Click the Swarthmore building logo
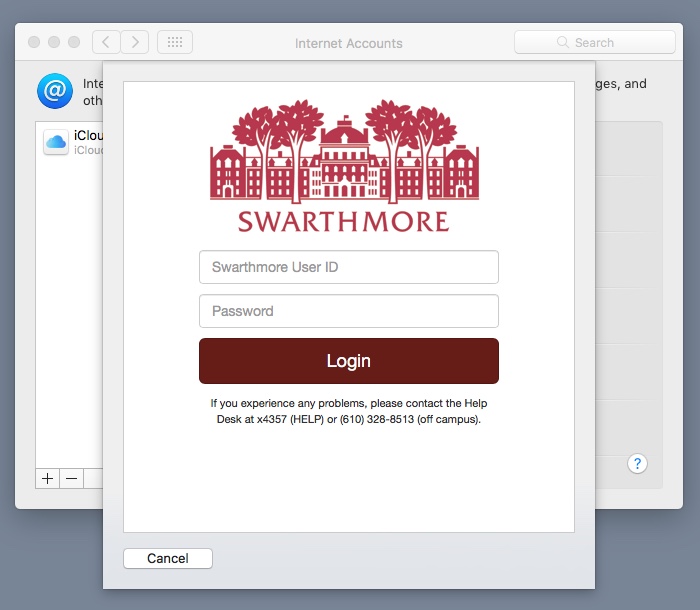The width and height of the screenshot is (700, 610). click(344, 151)
